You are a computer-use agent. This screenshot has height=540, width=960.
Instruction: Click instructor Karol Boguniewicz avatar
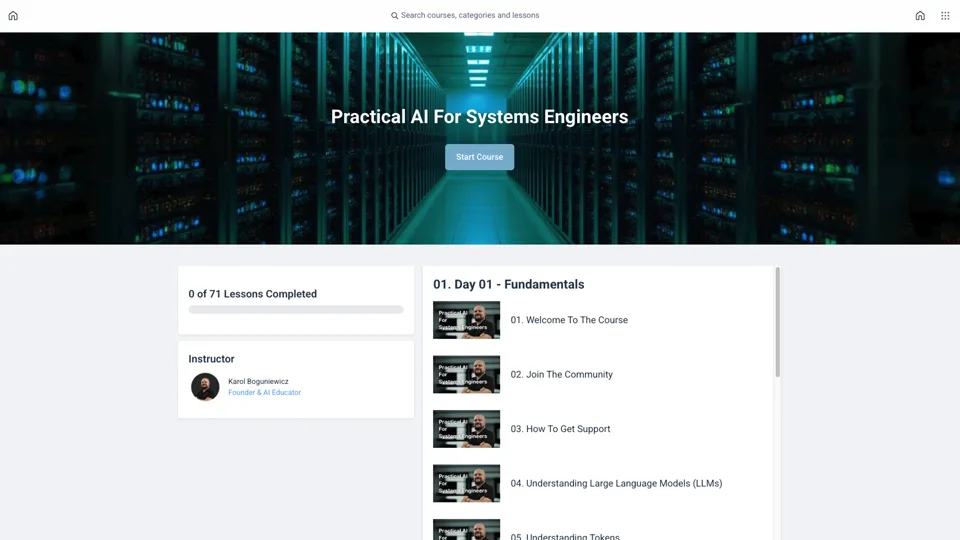pyautogui.click(x=205, y=387)
